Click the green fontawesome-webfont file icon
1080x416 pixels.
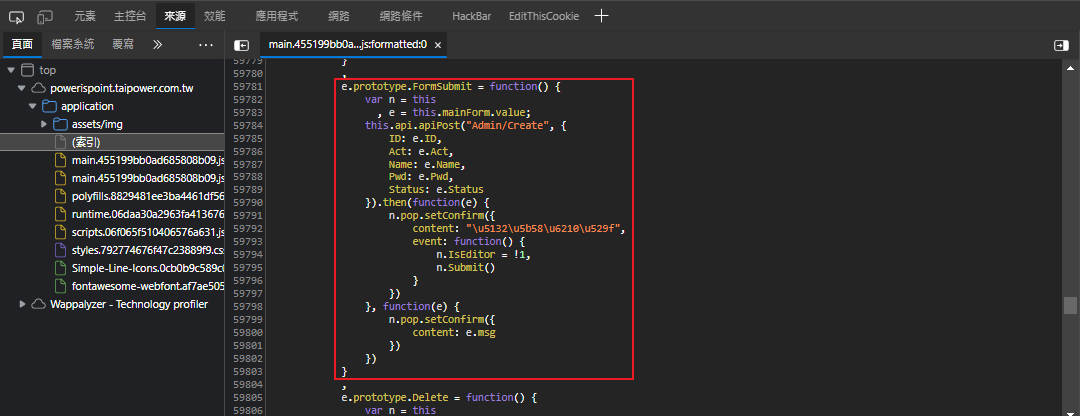60,285
